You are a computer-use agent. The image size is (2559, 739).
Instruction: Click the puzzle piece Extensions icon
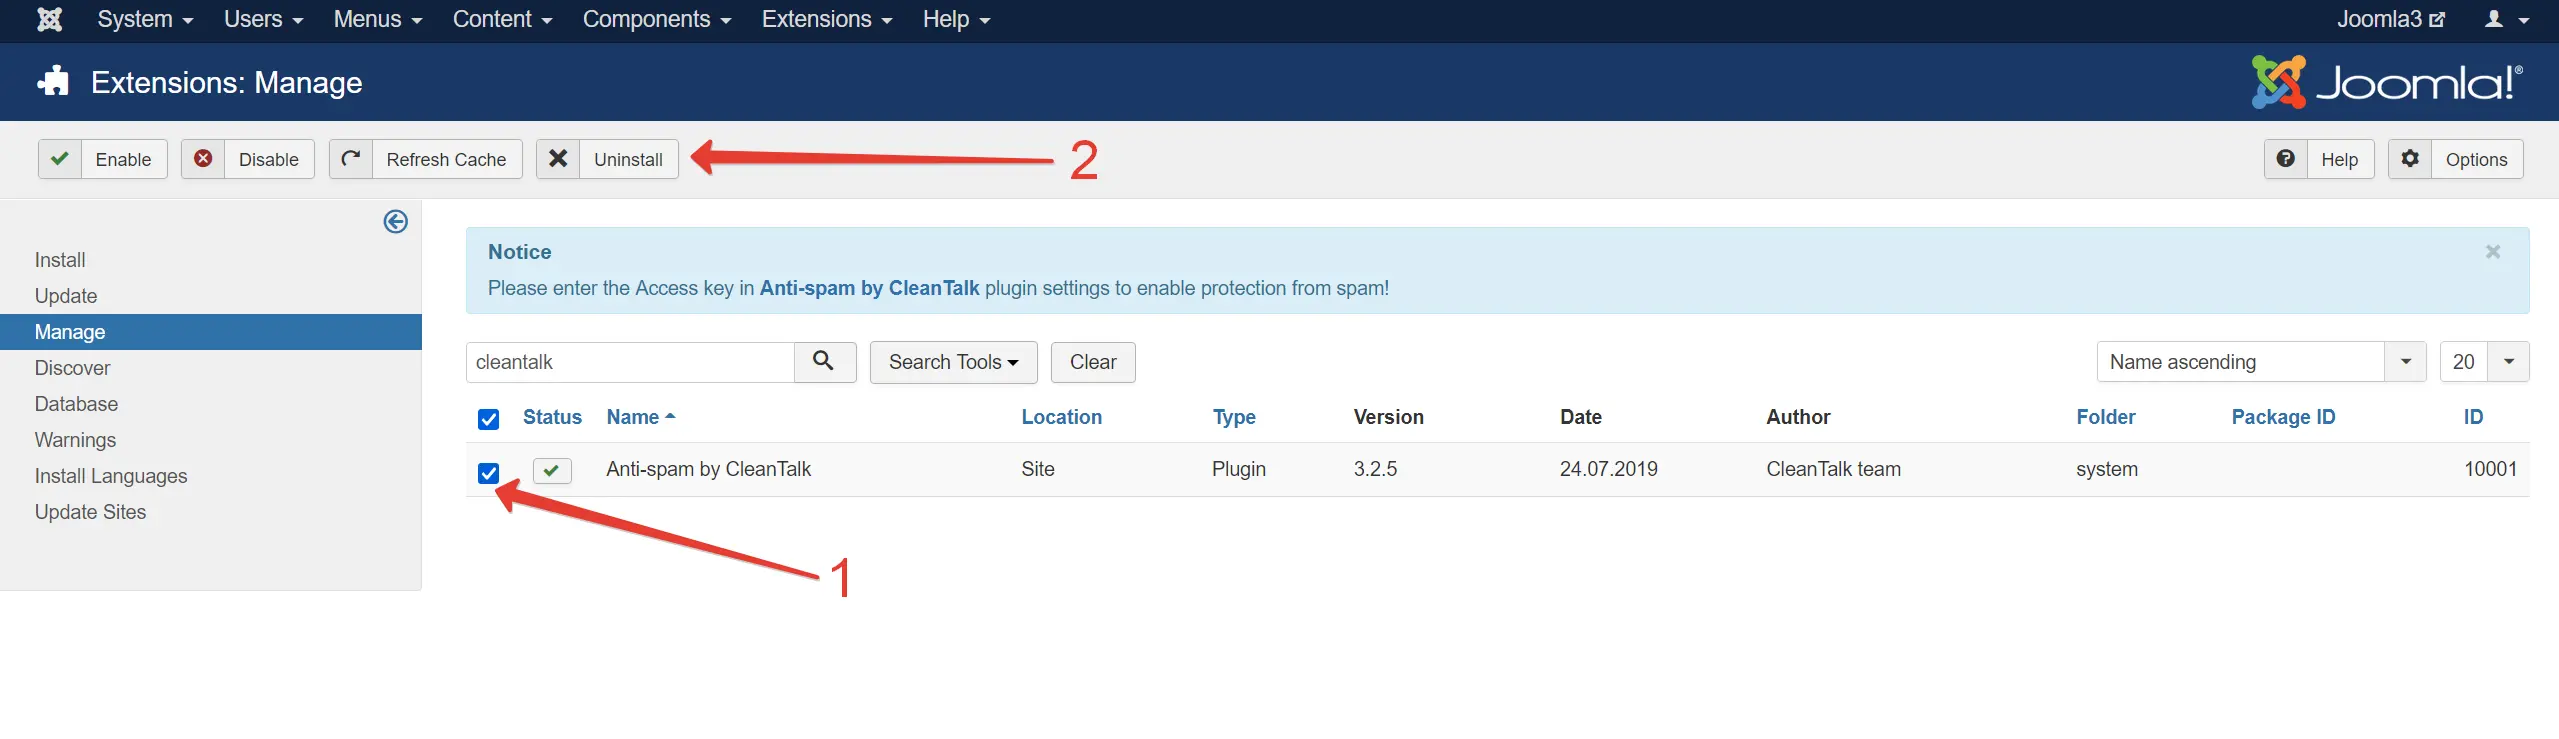coord(53,81)
